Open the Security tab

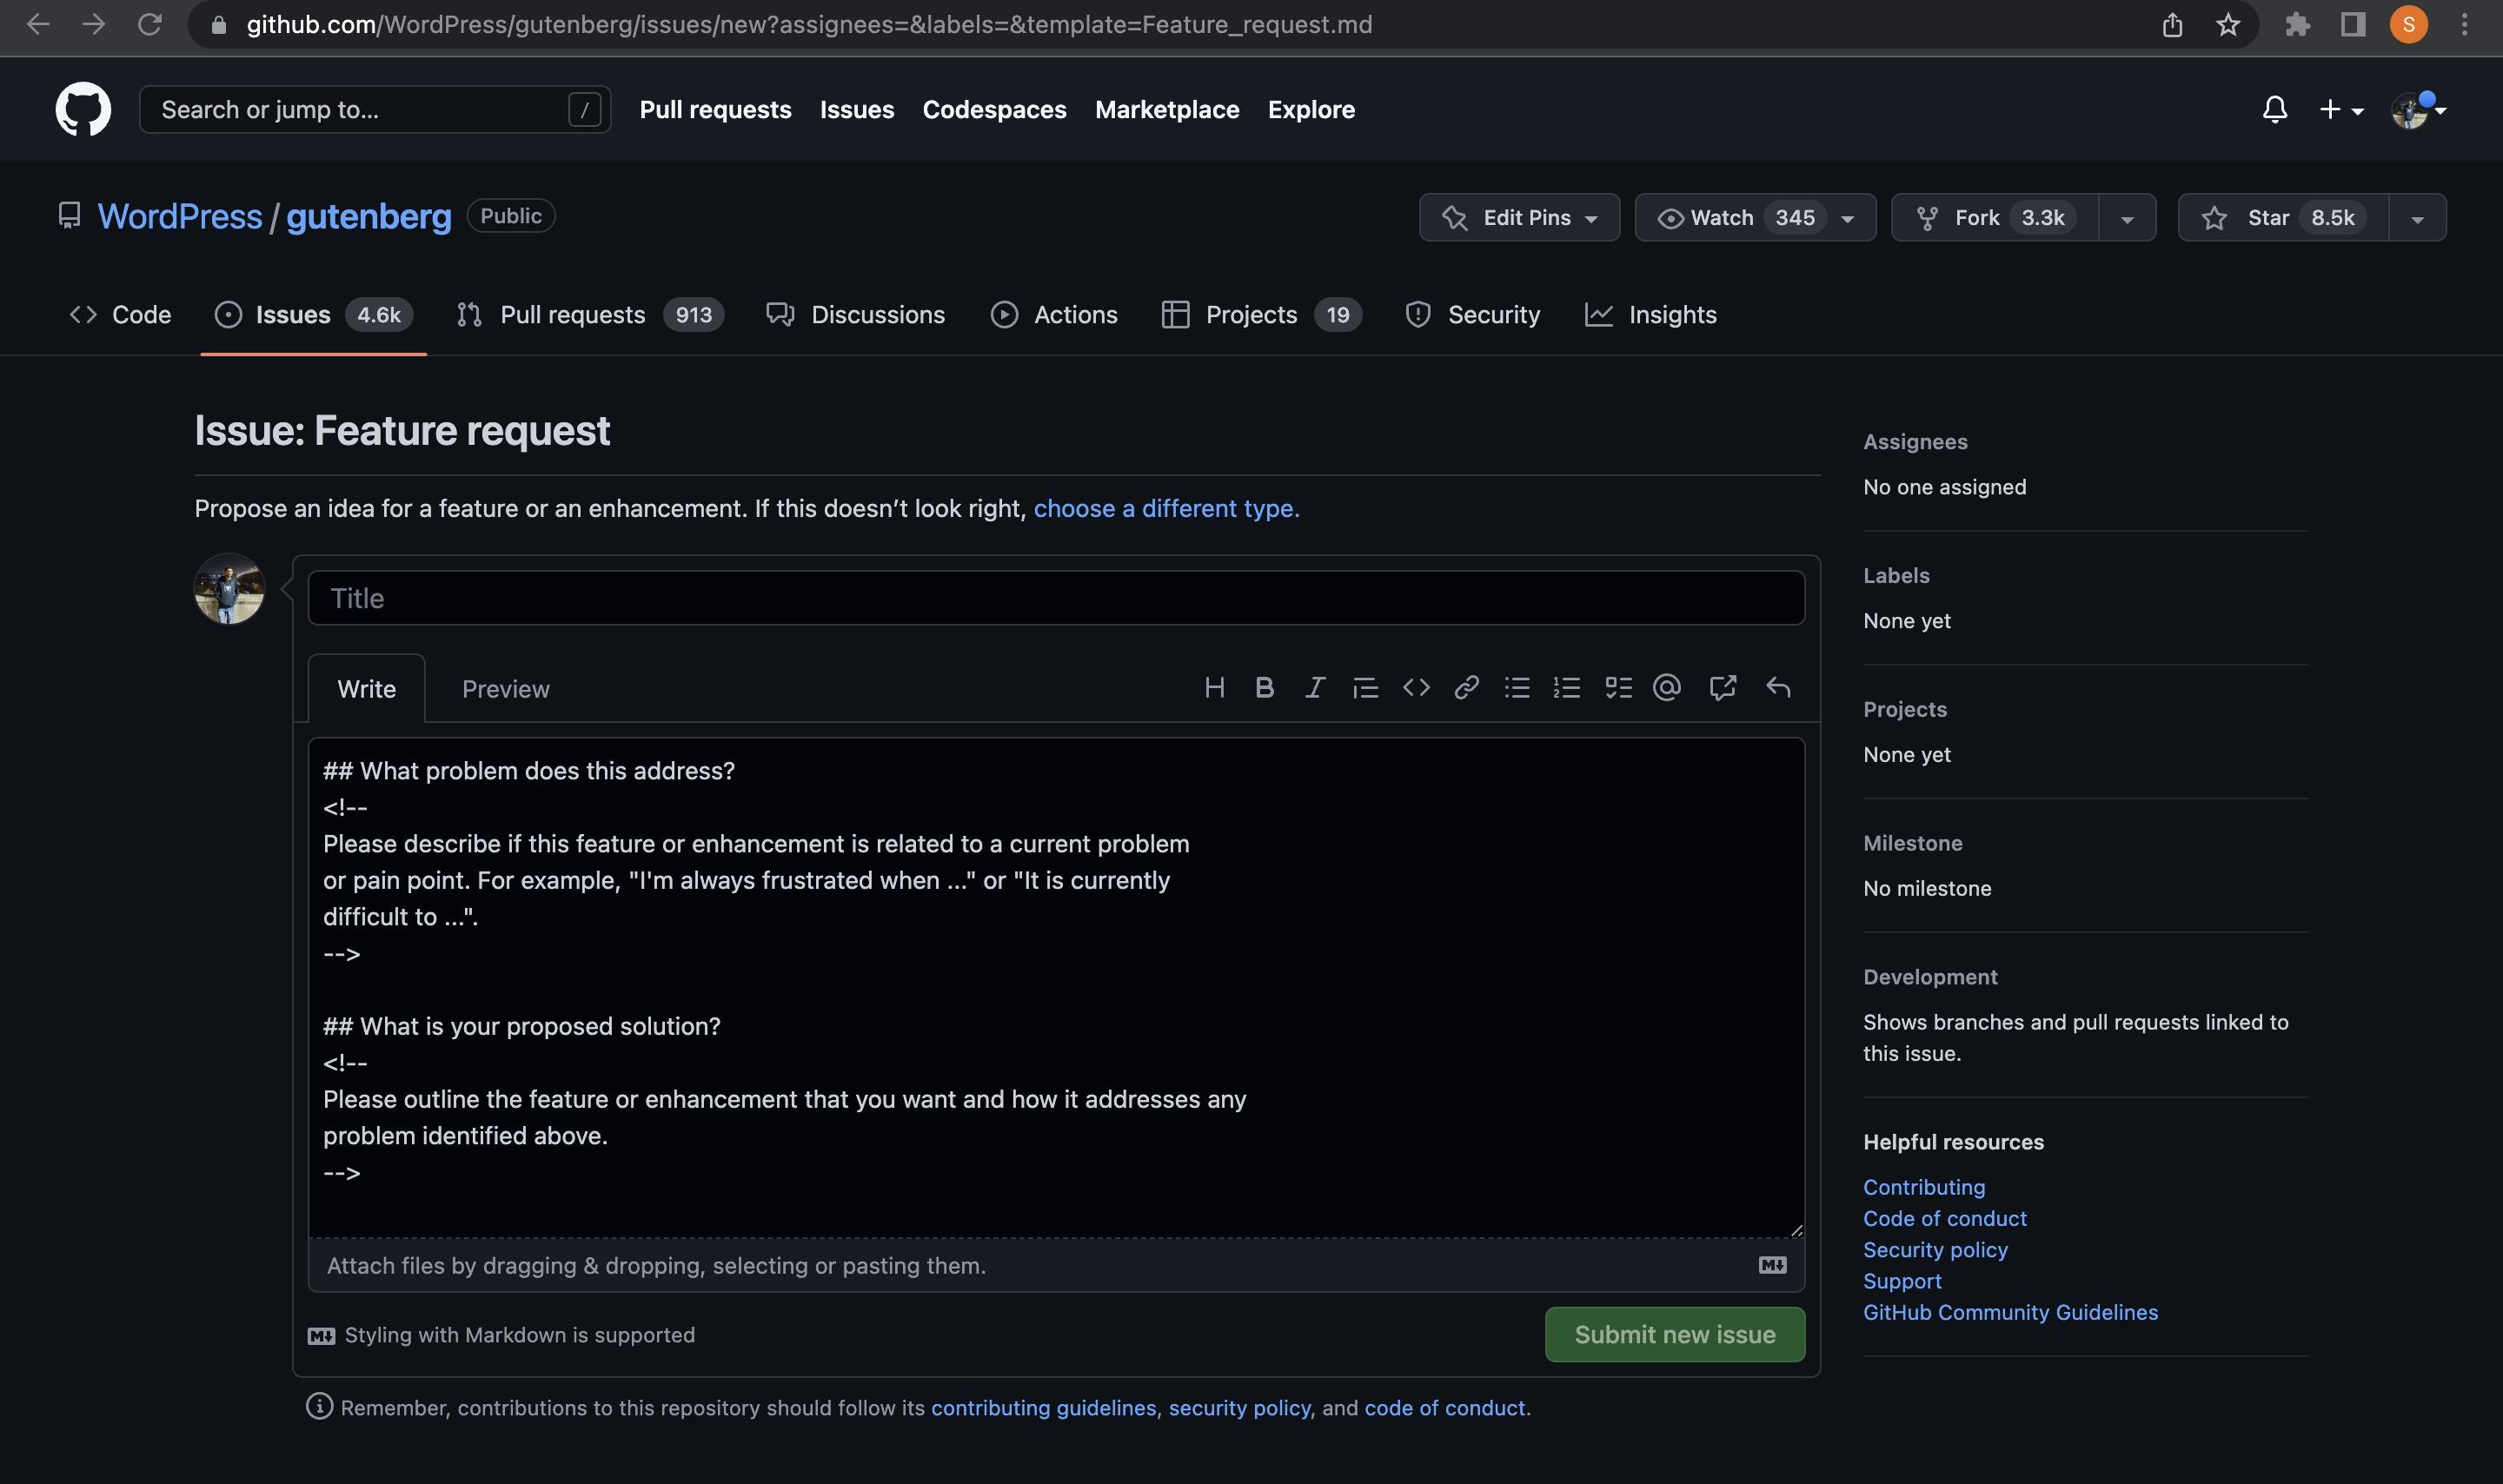coord(1472,314)
